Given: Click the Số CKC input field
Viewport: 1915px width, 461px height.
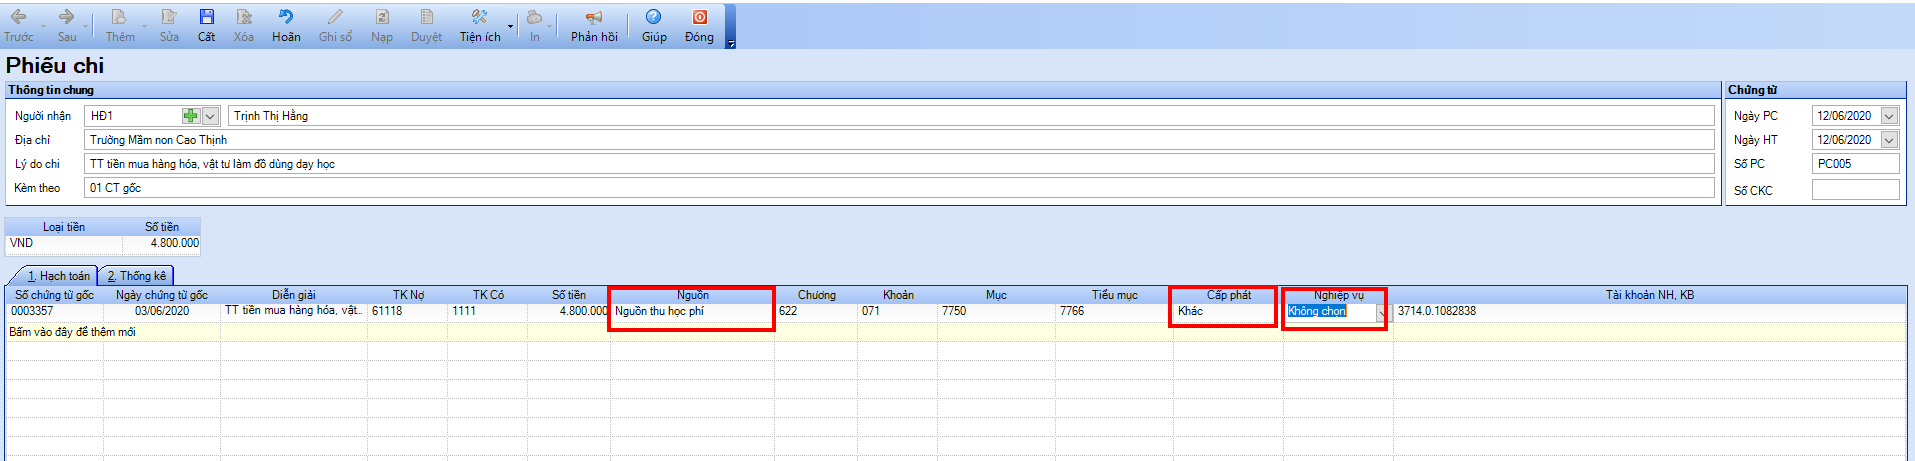Looking at the screenshot, I should (1855, 190).
